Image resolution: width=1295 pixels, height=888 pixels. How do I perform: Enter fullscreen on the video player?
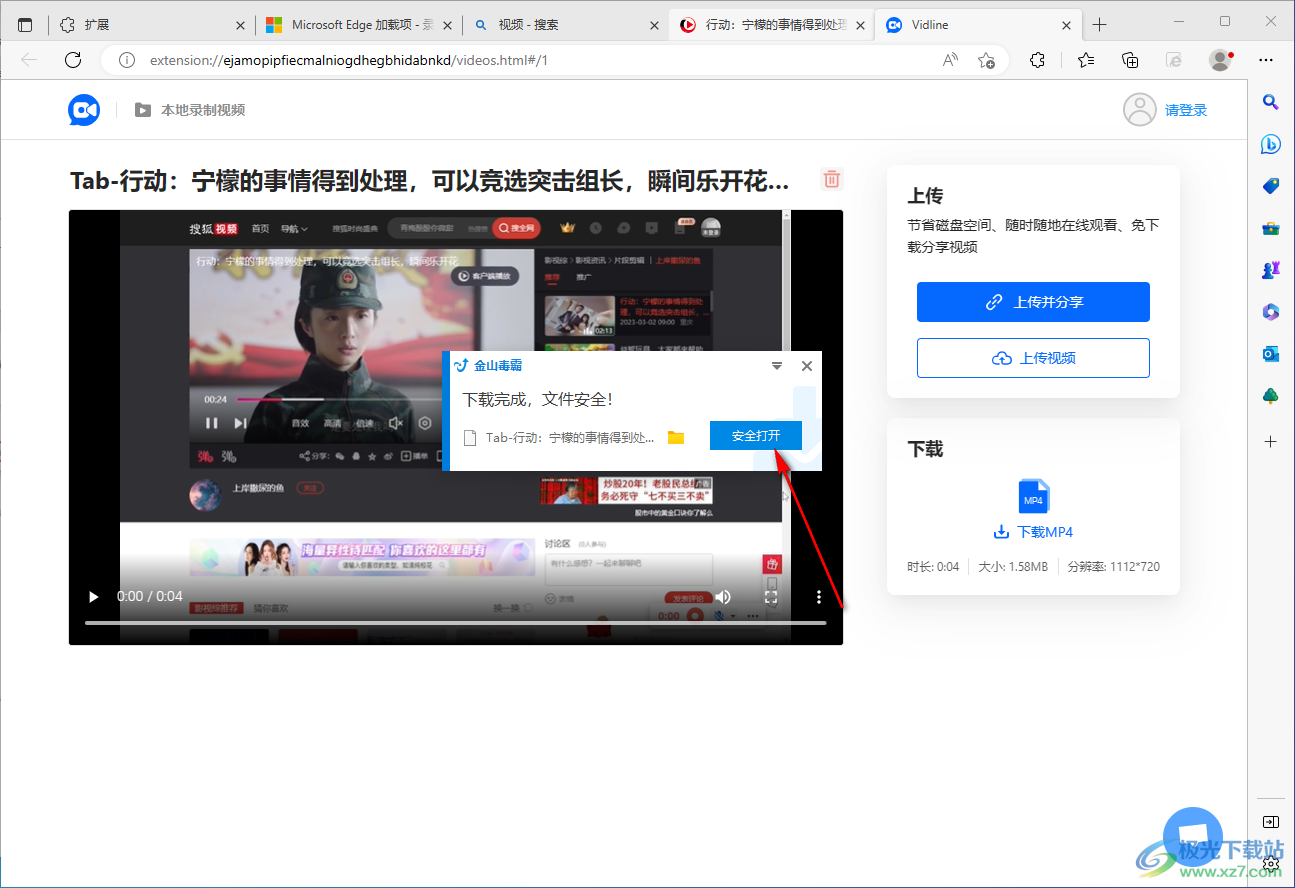tap(771, 596)
